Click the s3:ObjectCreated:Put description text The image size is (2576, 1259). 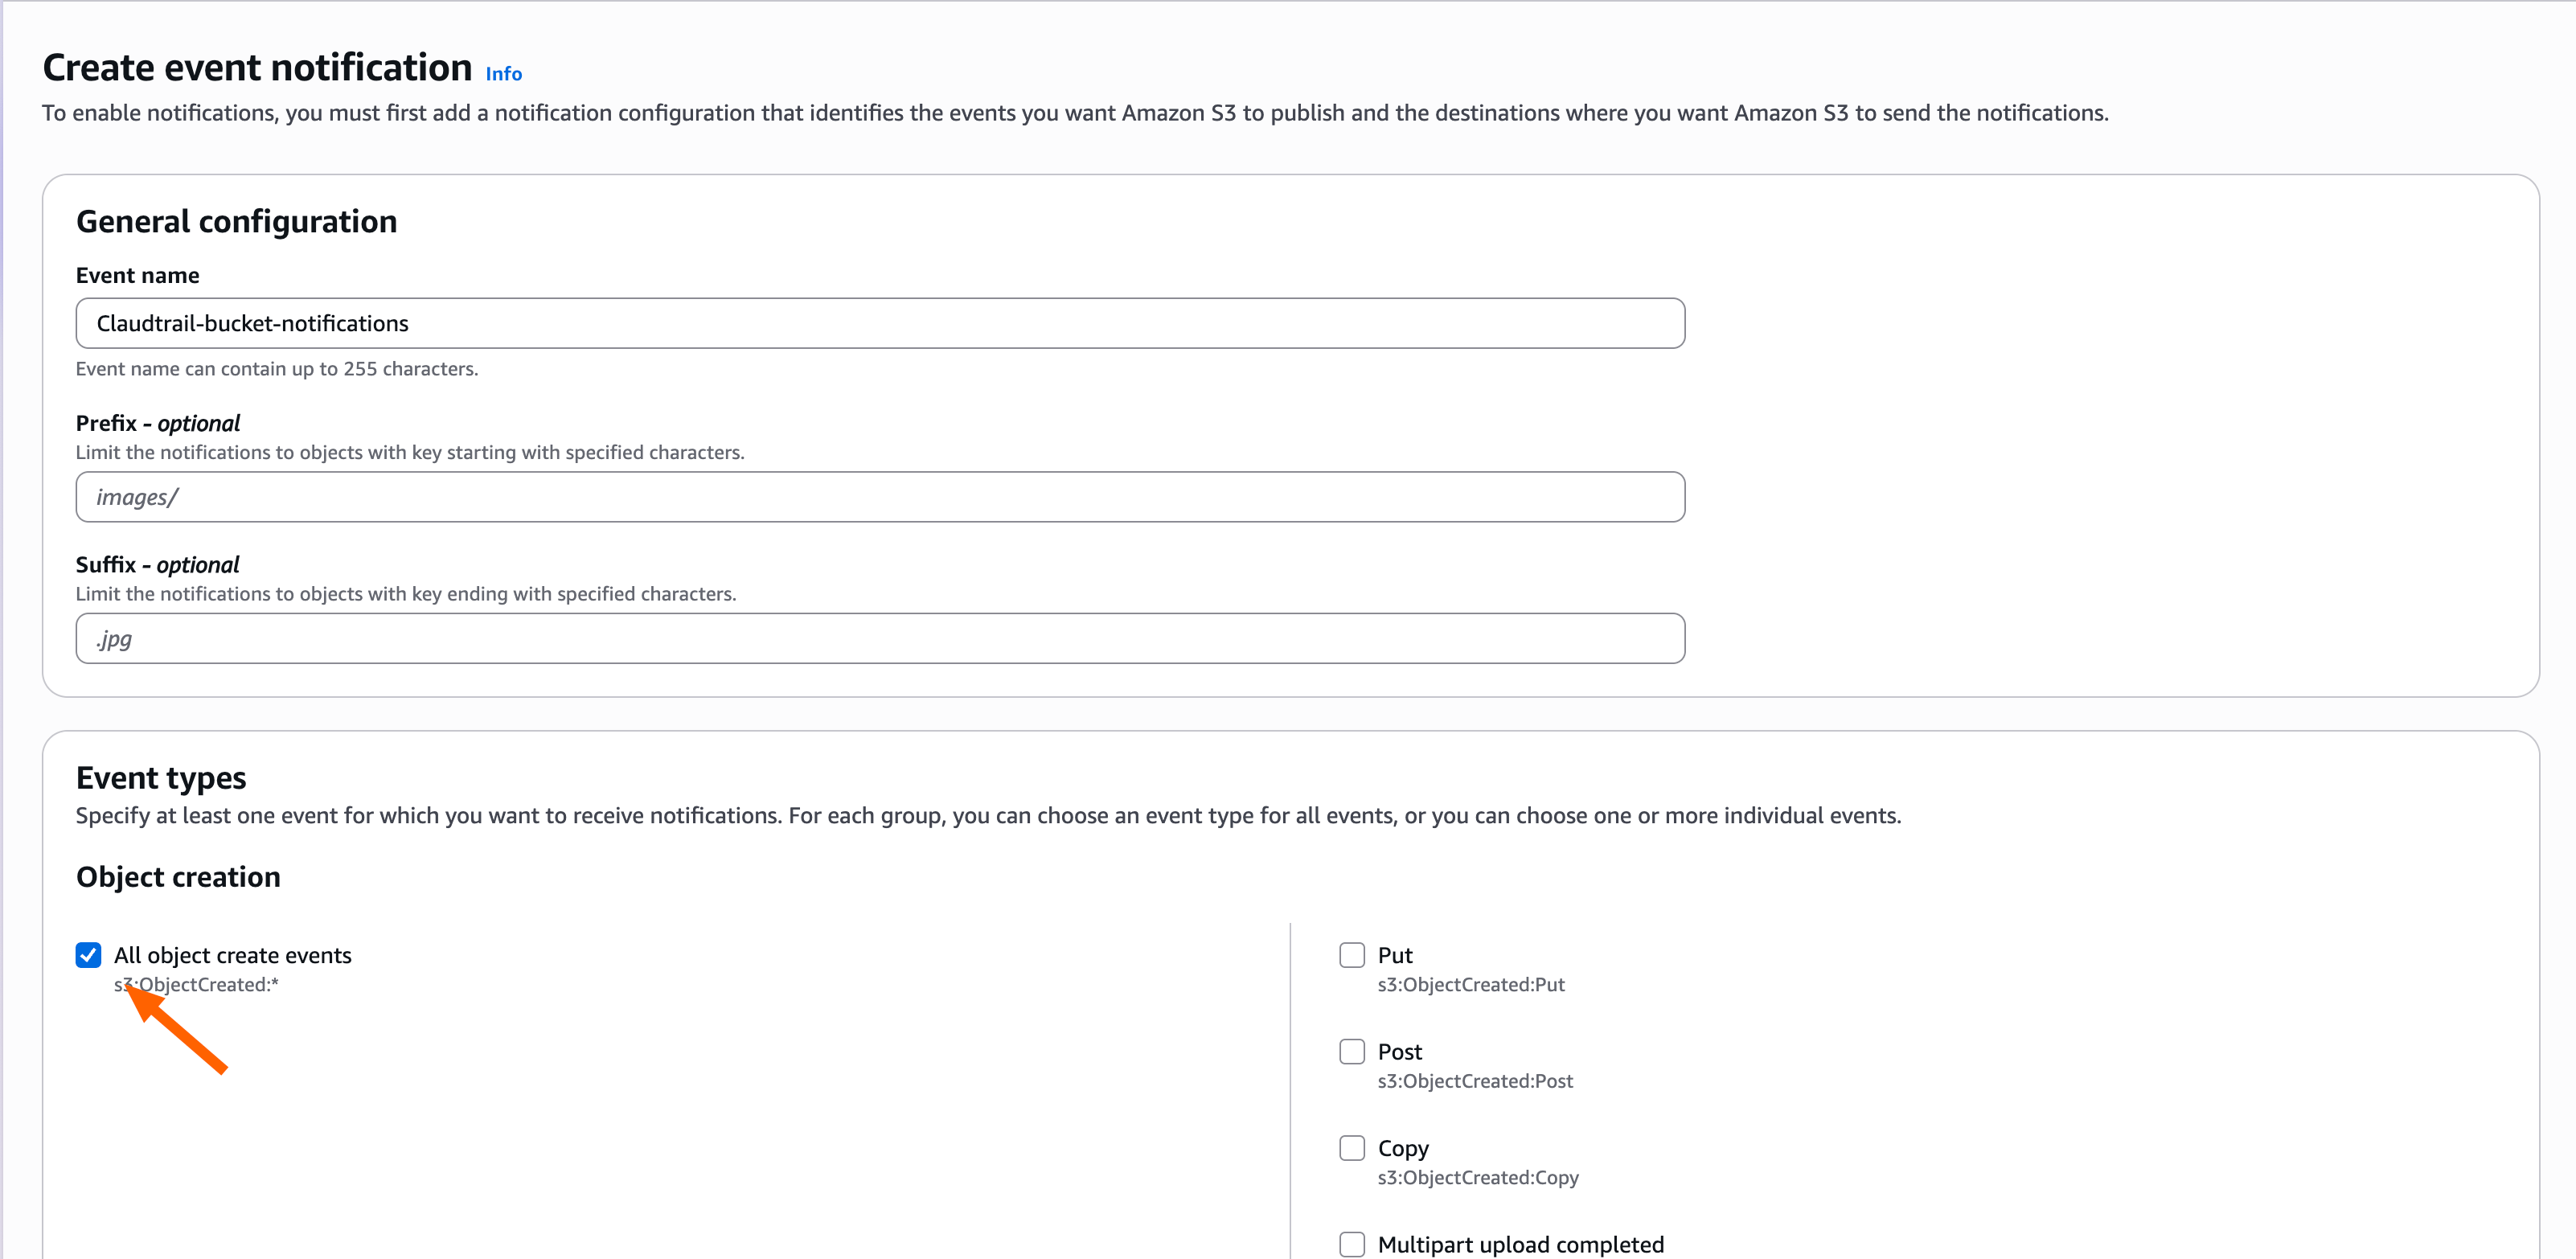tap(1471, 984)
